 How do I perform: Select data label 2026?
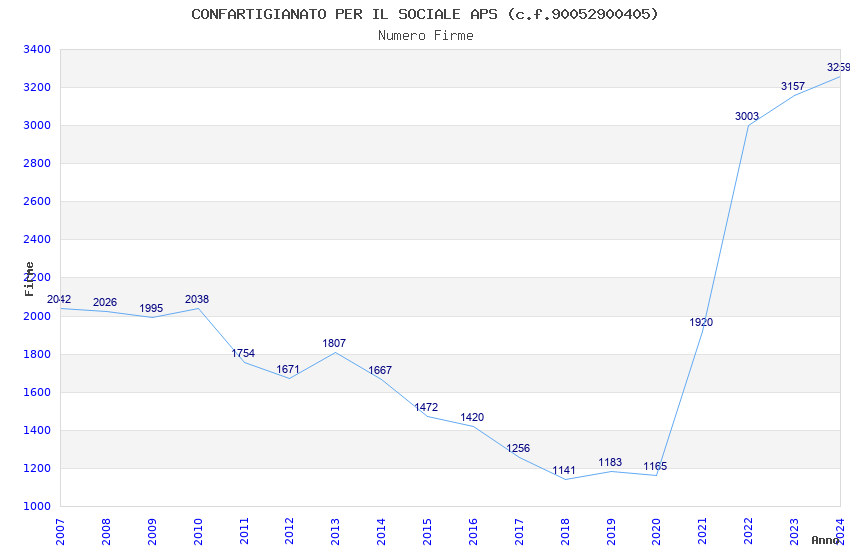click(x=105, y=302)
